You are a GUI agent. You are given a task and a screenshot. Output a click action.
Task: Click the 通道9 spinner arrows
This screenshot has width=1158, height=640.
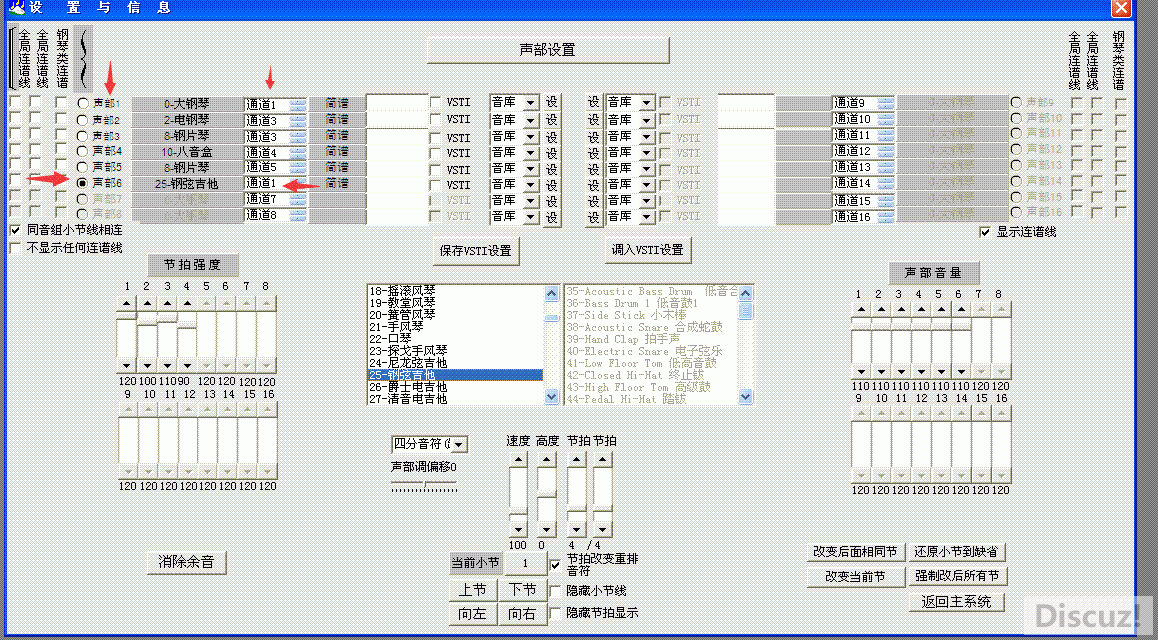tap(885, 103)
